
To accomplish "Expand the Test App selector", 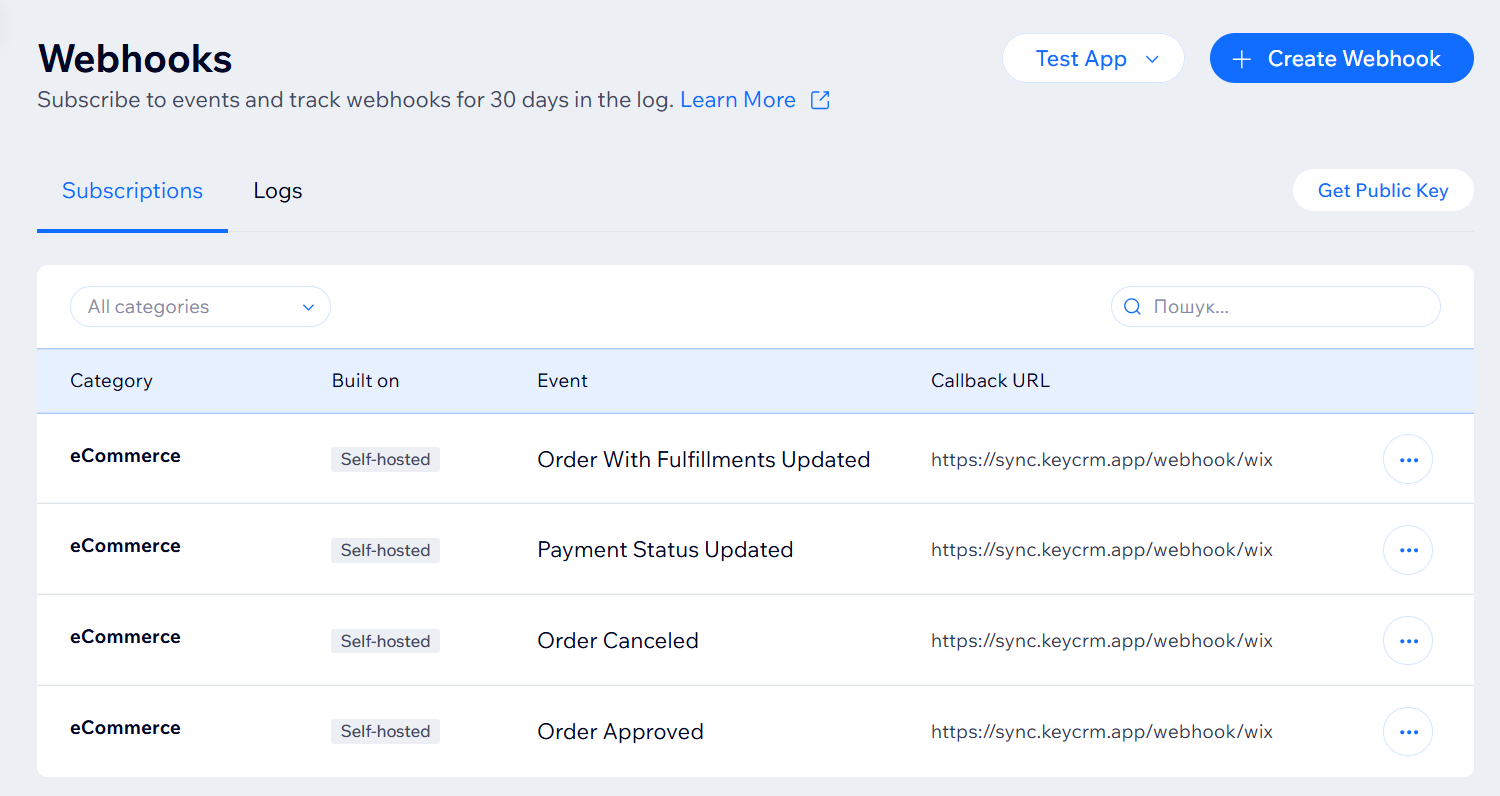I will pyautogui.click(x=1093, y=59).
